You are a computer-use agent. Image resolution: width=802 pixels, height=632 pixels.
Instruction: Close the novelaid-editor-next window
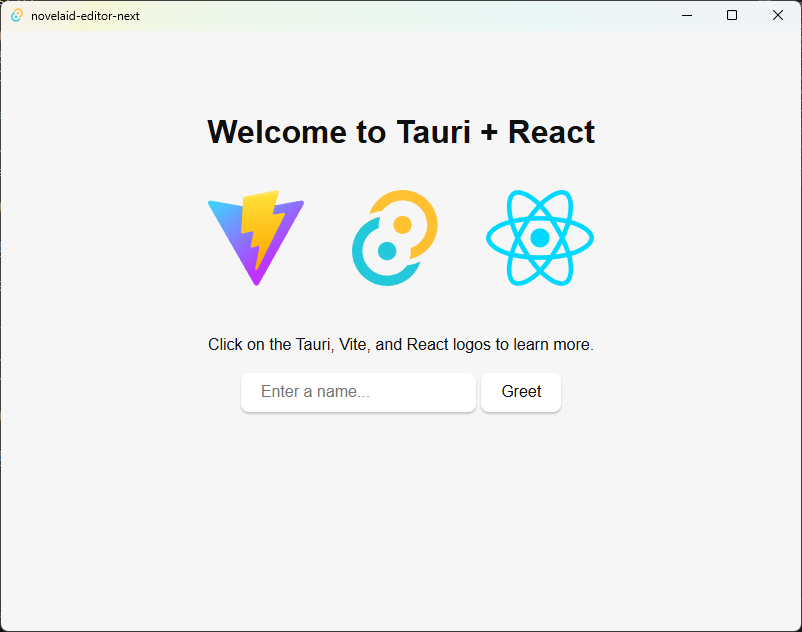(x=778, y=15)
